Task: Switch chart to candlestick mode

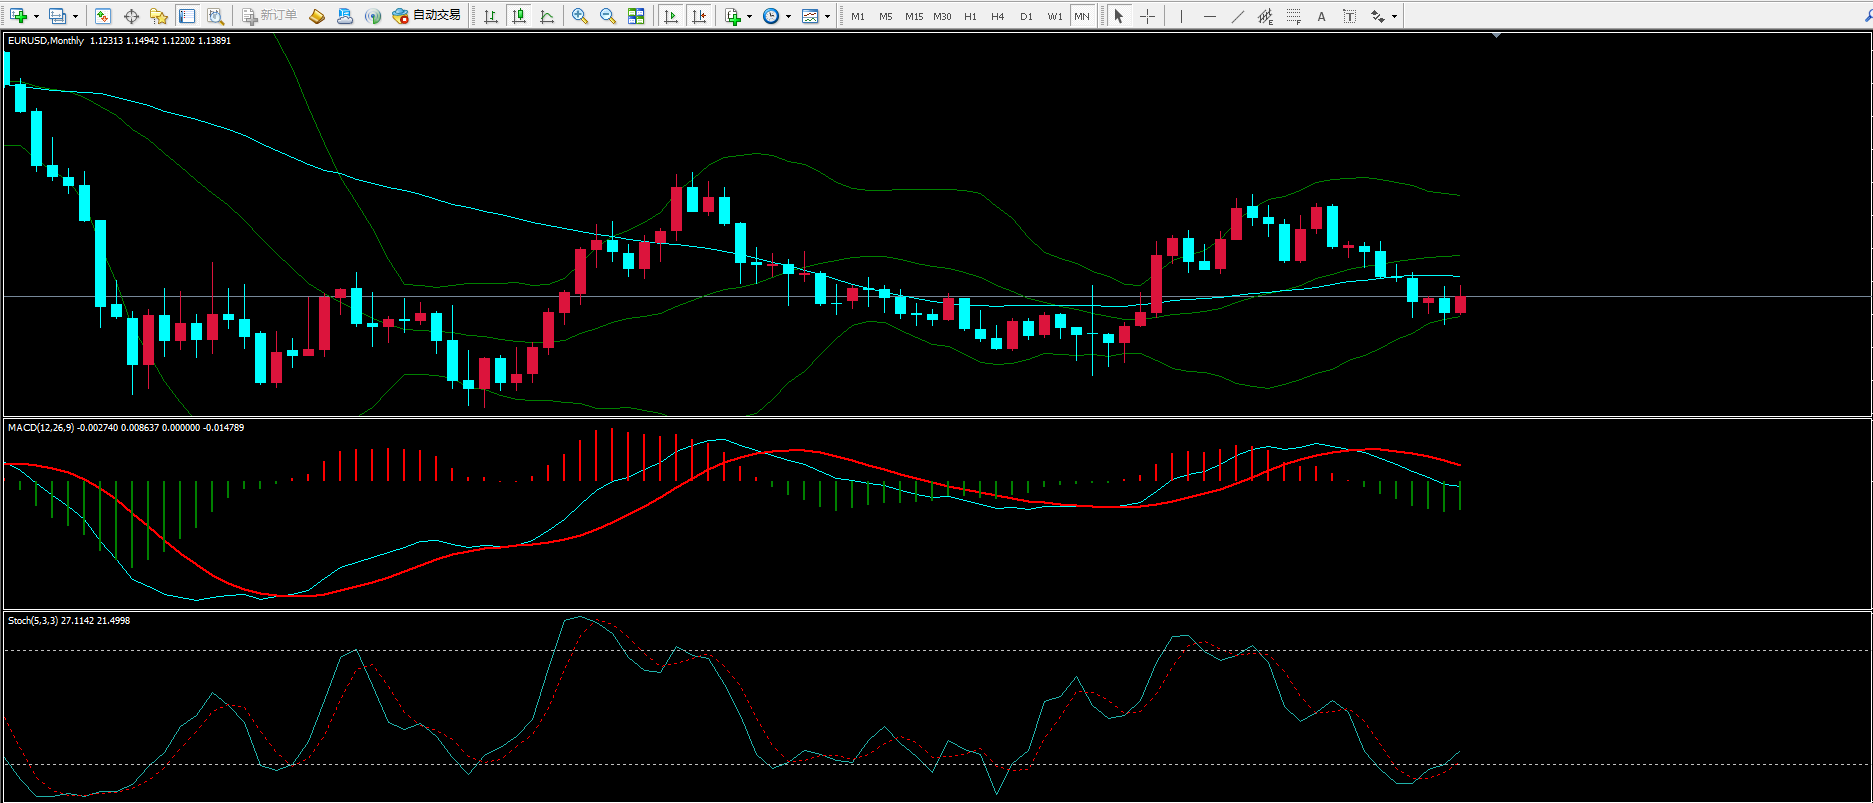Action: (x=519, y=16)
